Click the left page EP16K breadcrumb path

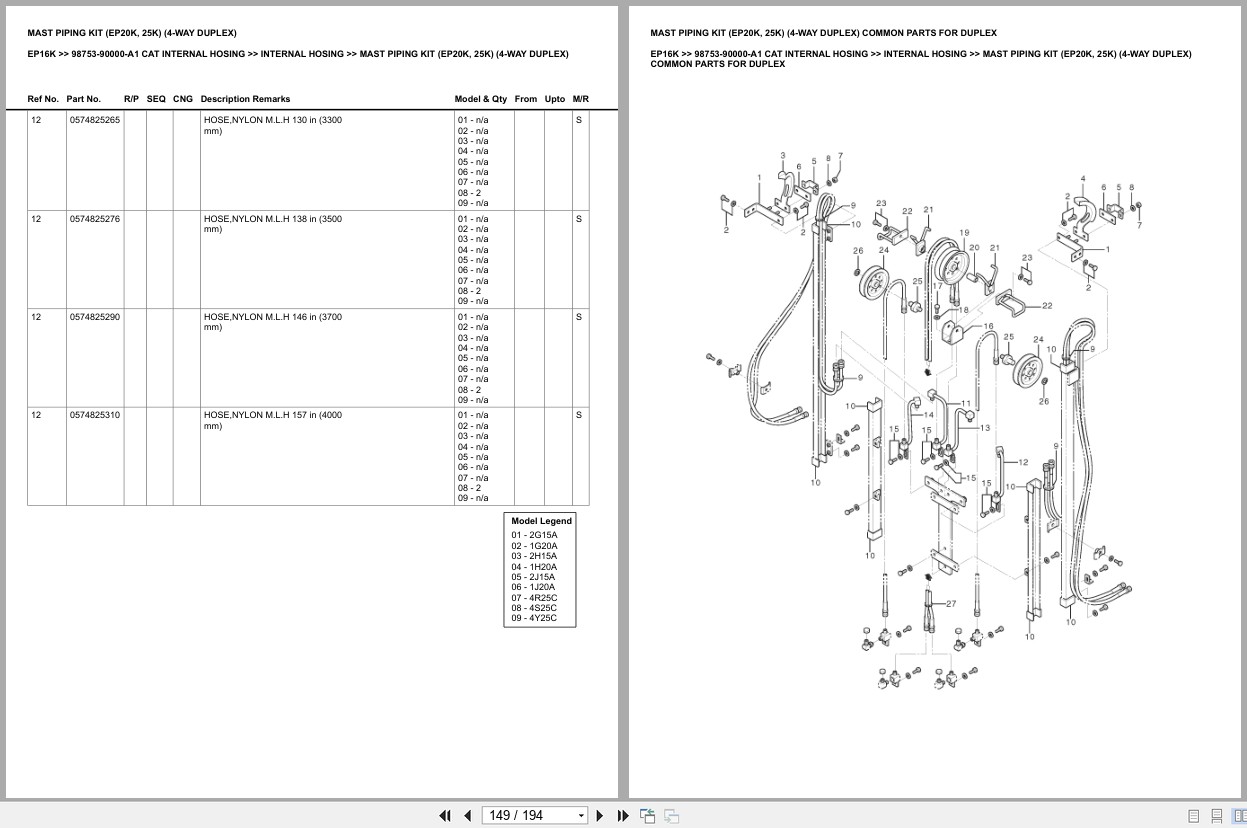[x=298, y=54]
